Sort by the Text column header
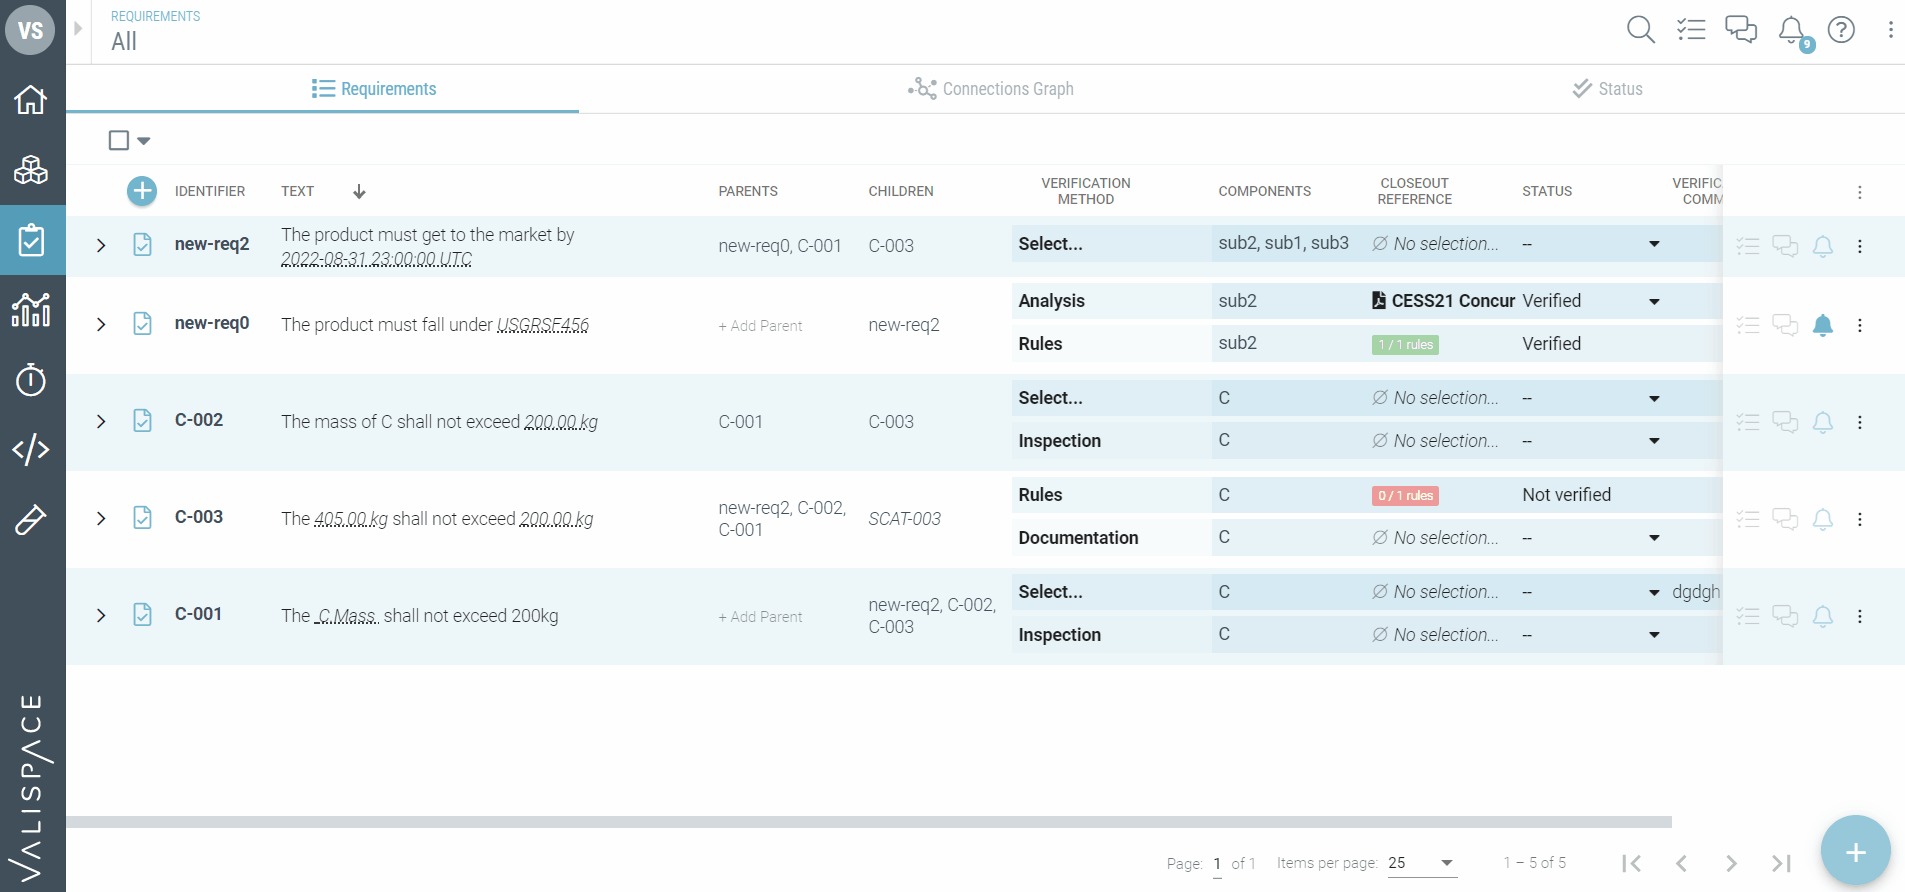Viewport: 1905px width, 892px height. point(297,191)
